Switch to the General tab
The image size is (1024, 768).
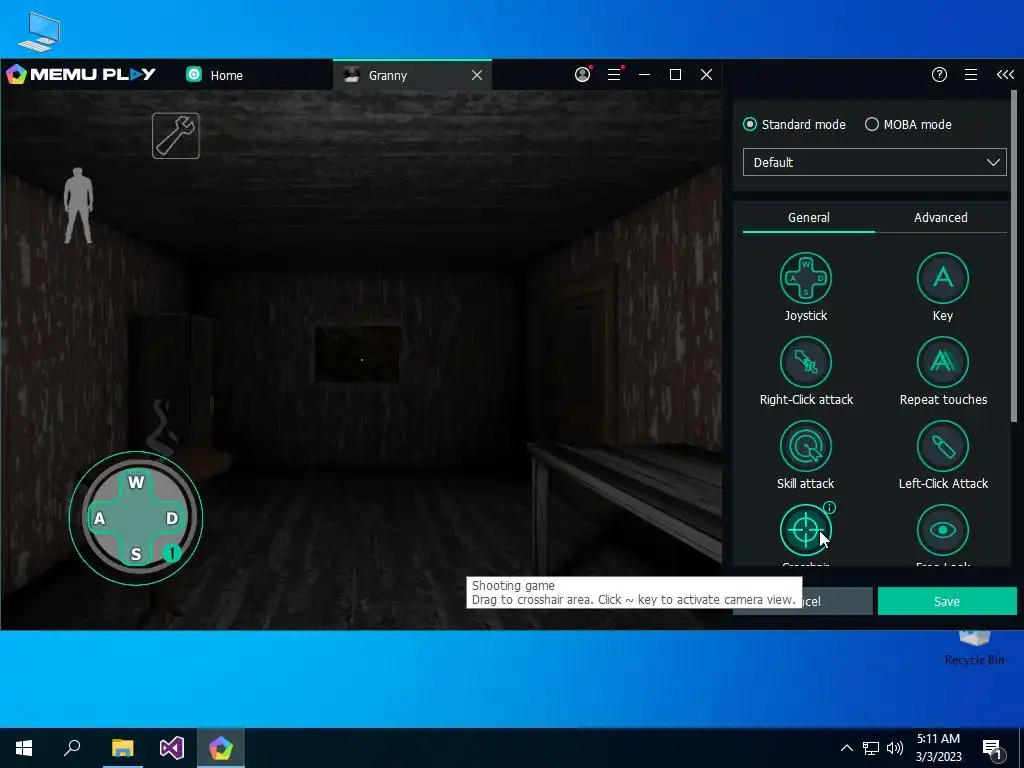click(x=808, y=217)
